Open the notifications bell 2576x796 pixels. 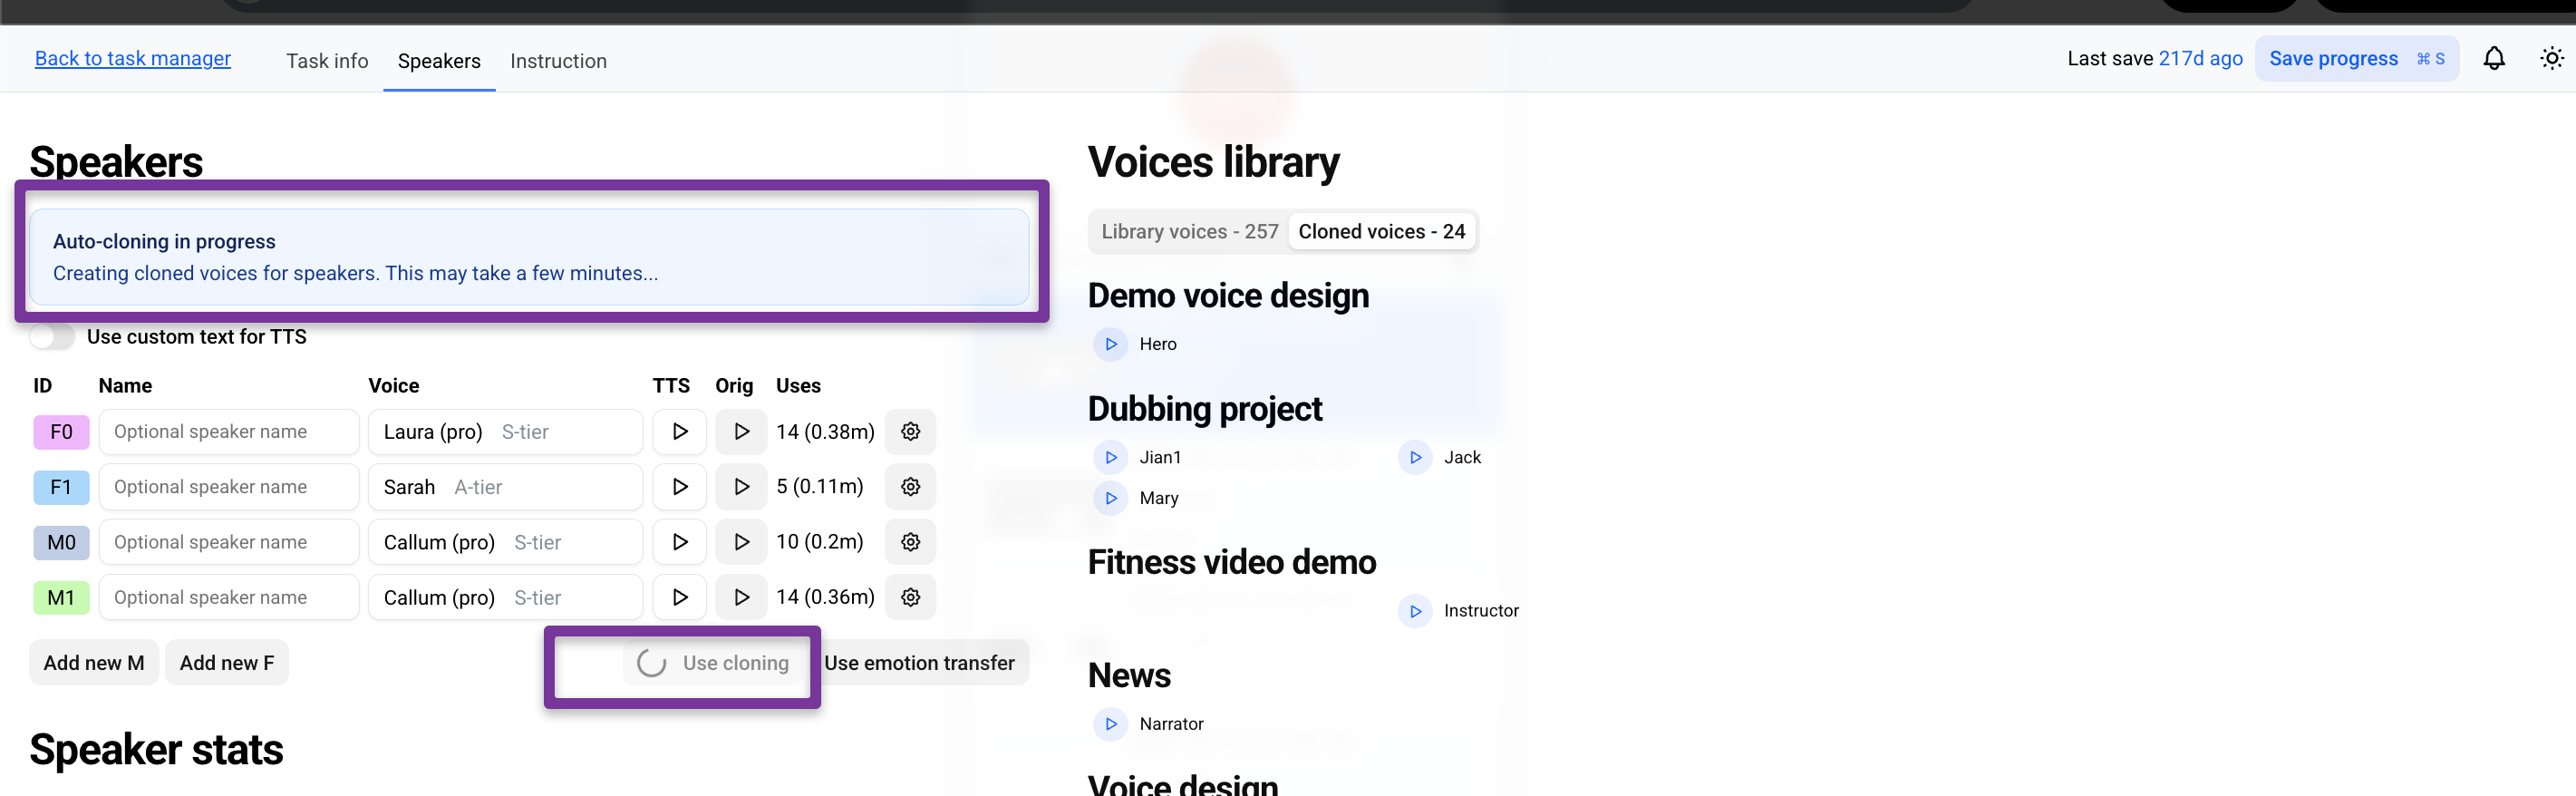[2493, 59]
